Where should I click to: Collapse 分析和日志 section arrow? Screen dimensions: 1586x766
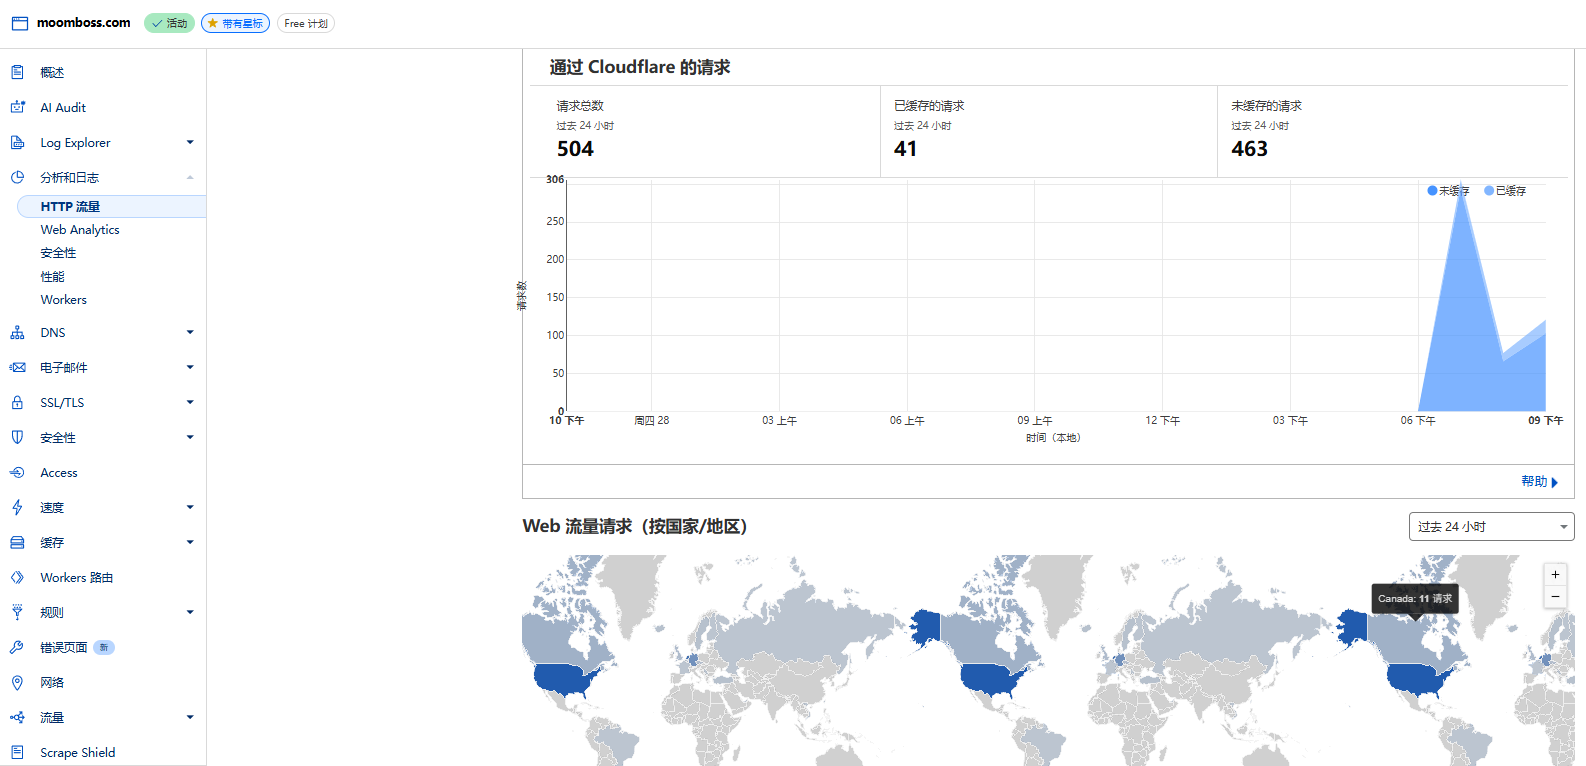pyautogui.click(x=190, y=177)
